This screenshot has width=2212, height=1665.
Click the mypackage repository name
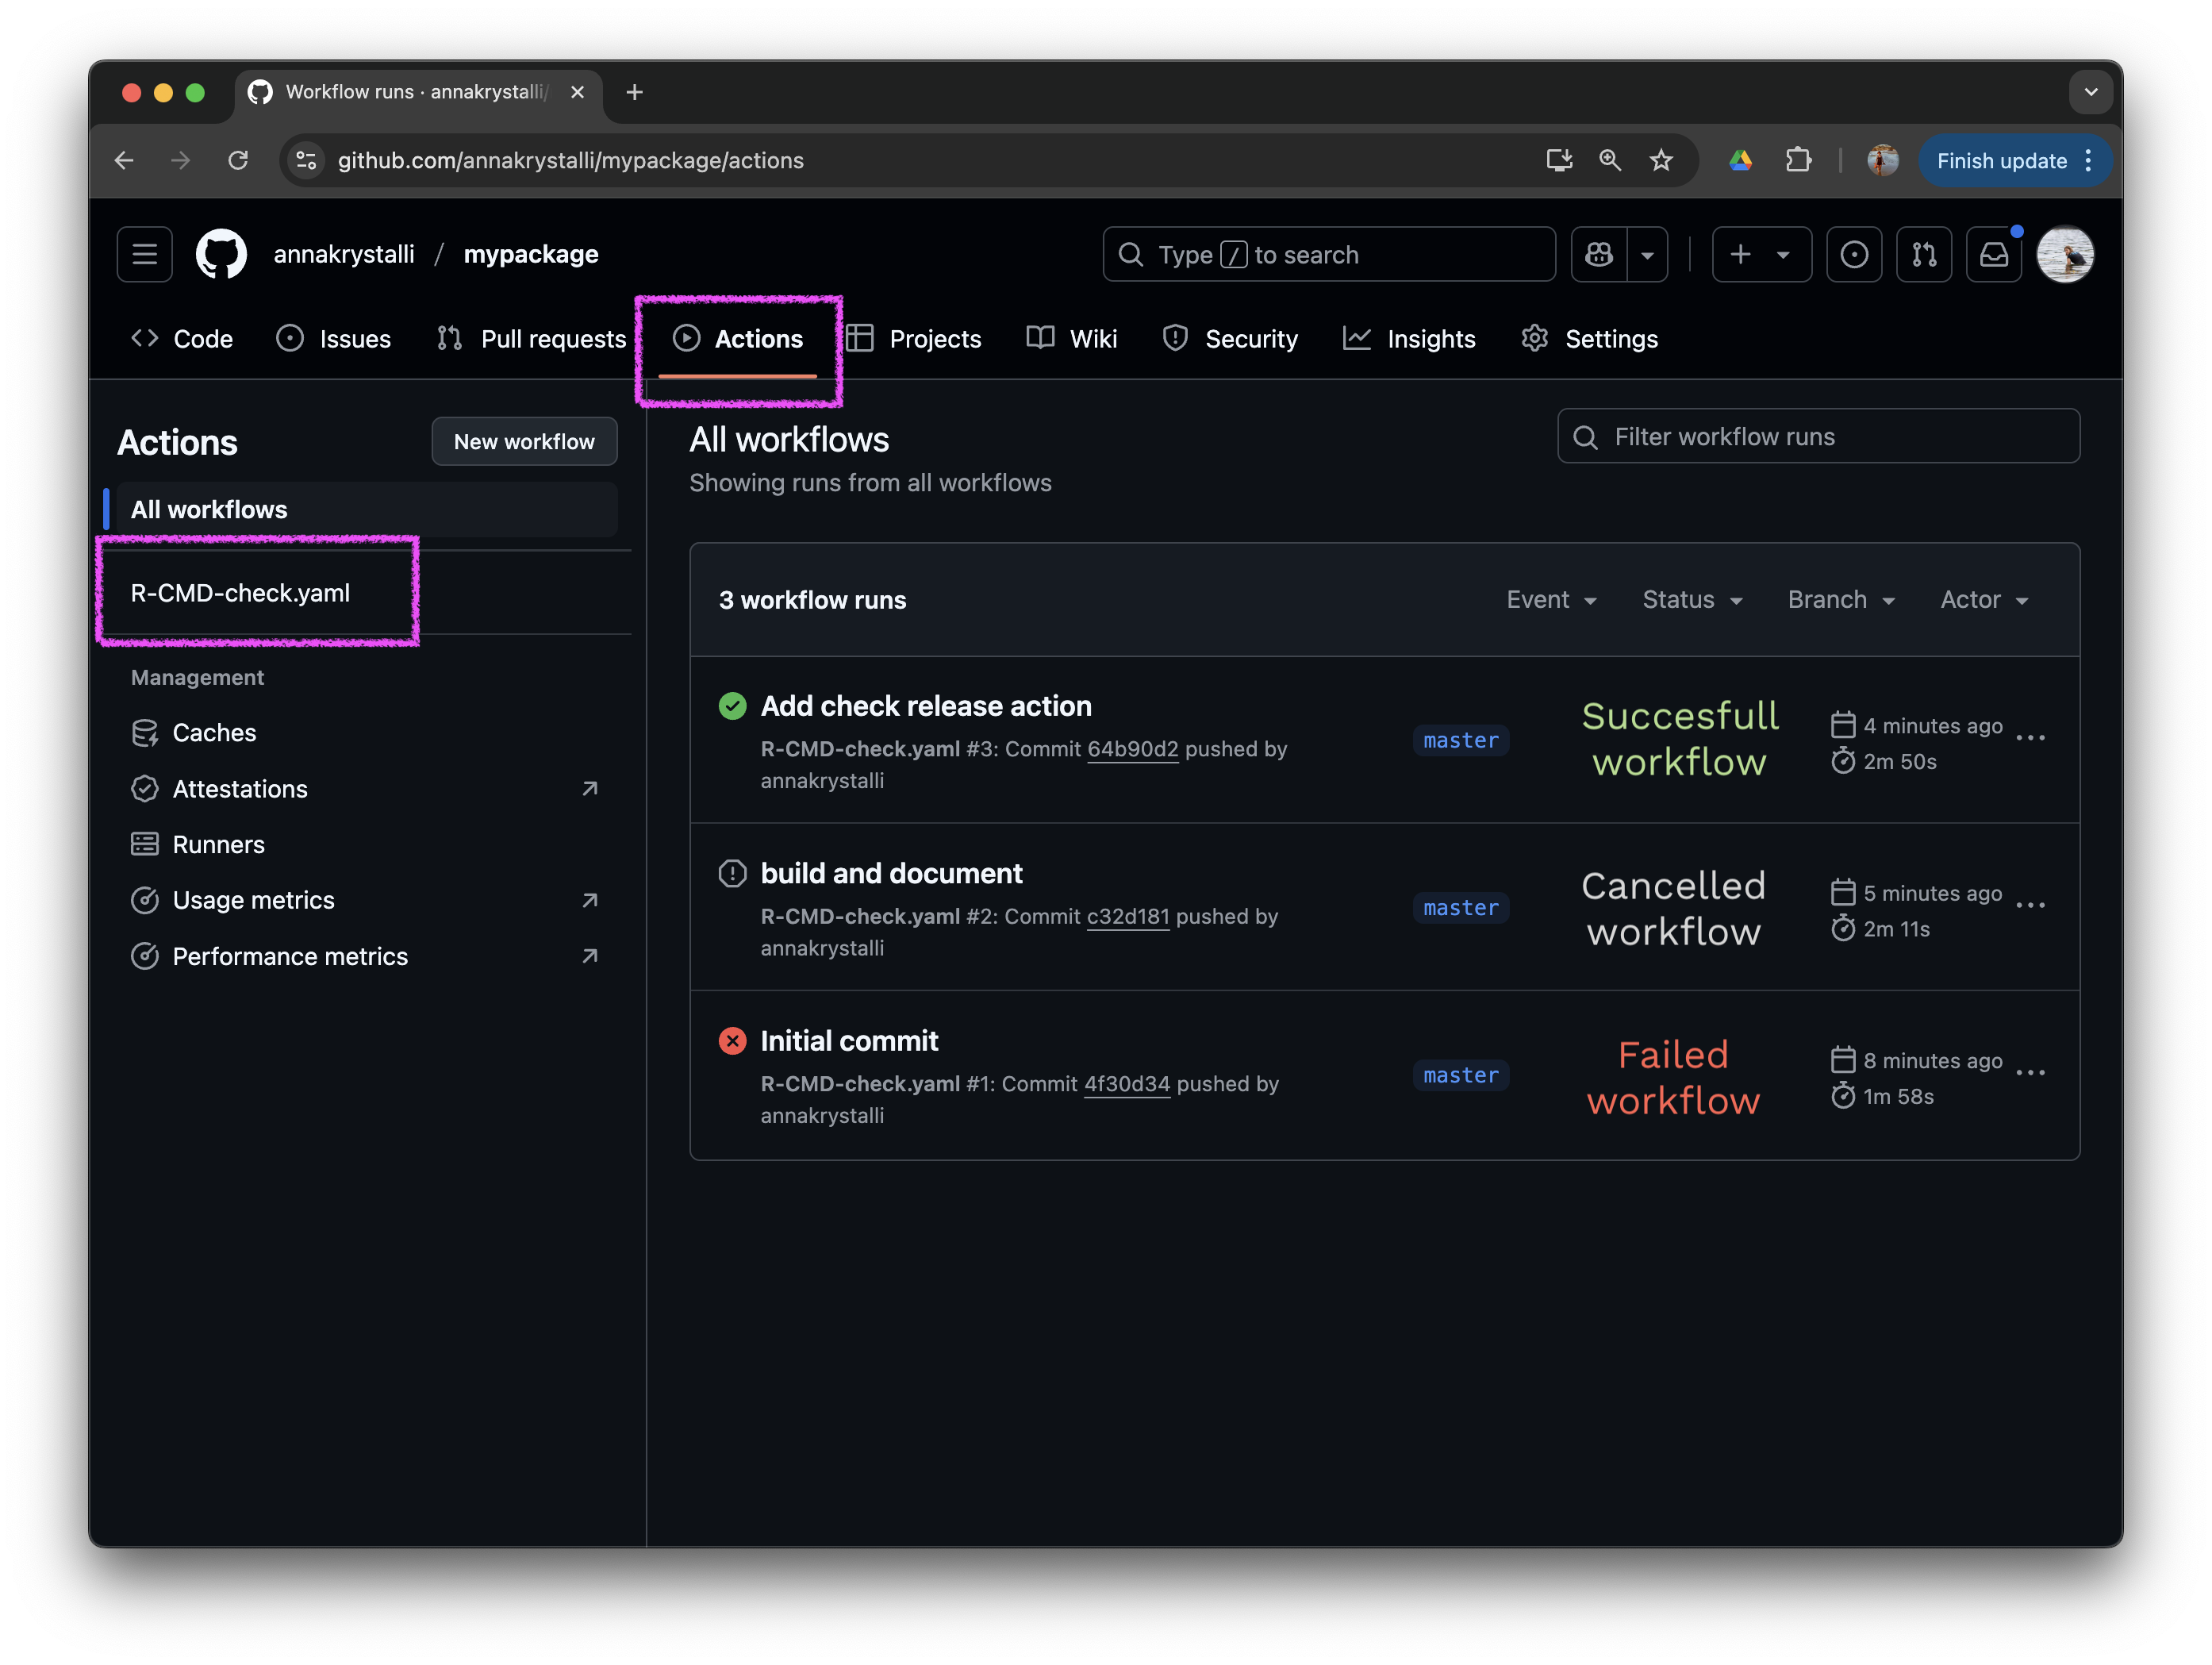(531, 255)
